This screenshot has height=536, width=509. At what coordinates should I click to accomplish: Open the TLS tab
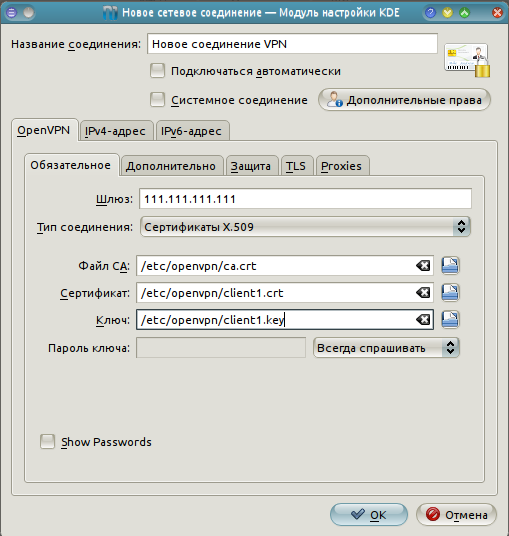click(296, 166)
